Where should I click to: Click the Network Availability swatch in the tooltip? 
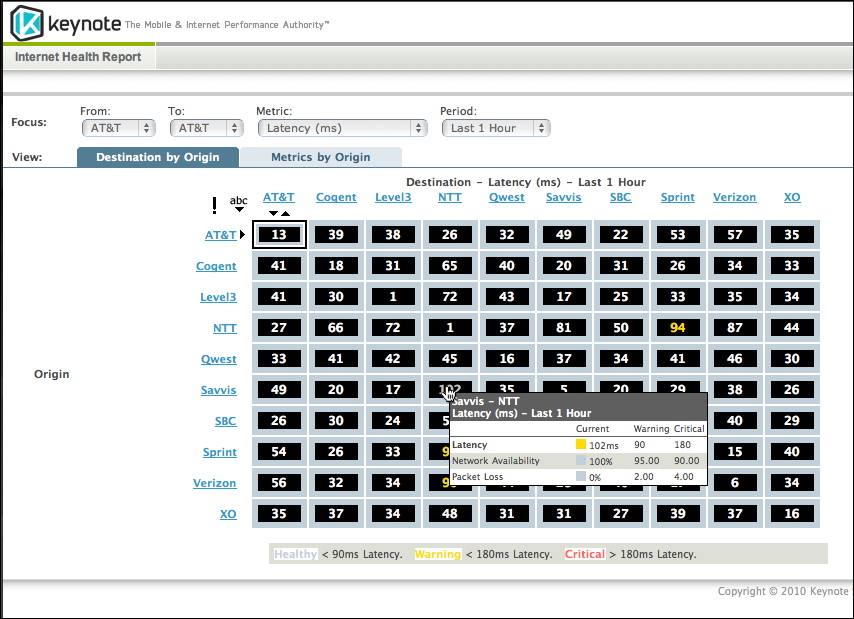coord(581,461)
